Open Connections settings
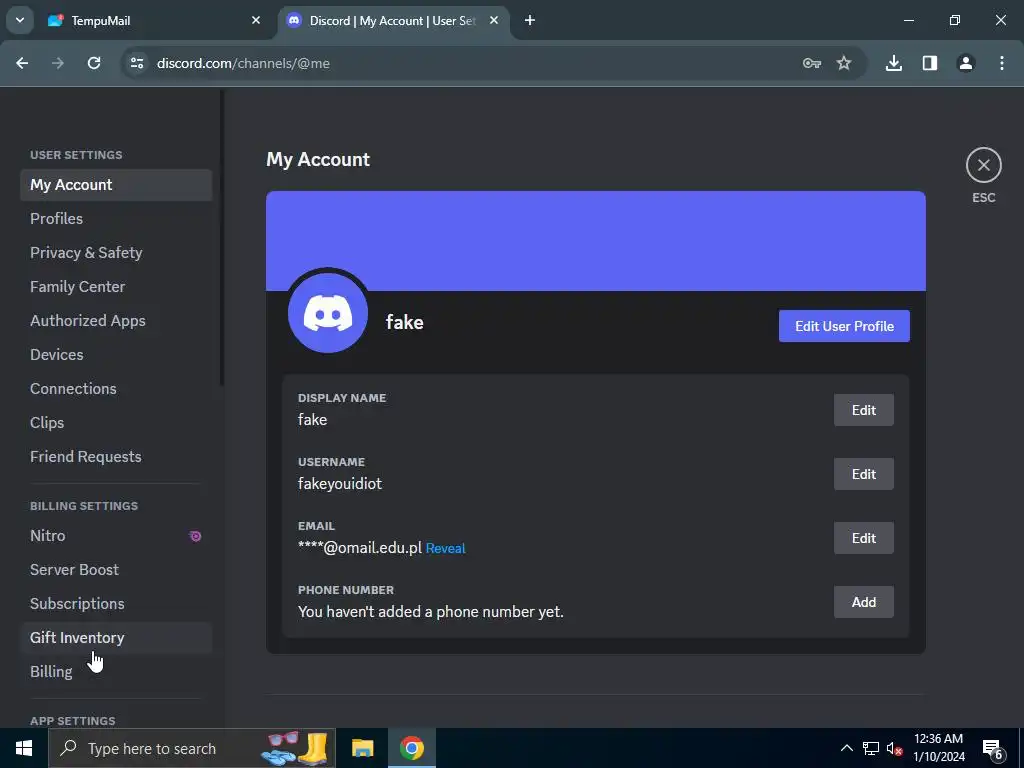The width and height of the screenshot is (1024, 768). [x=116, y=389]
